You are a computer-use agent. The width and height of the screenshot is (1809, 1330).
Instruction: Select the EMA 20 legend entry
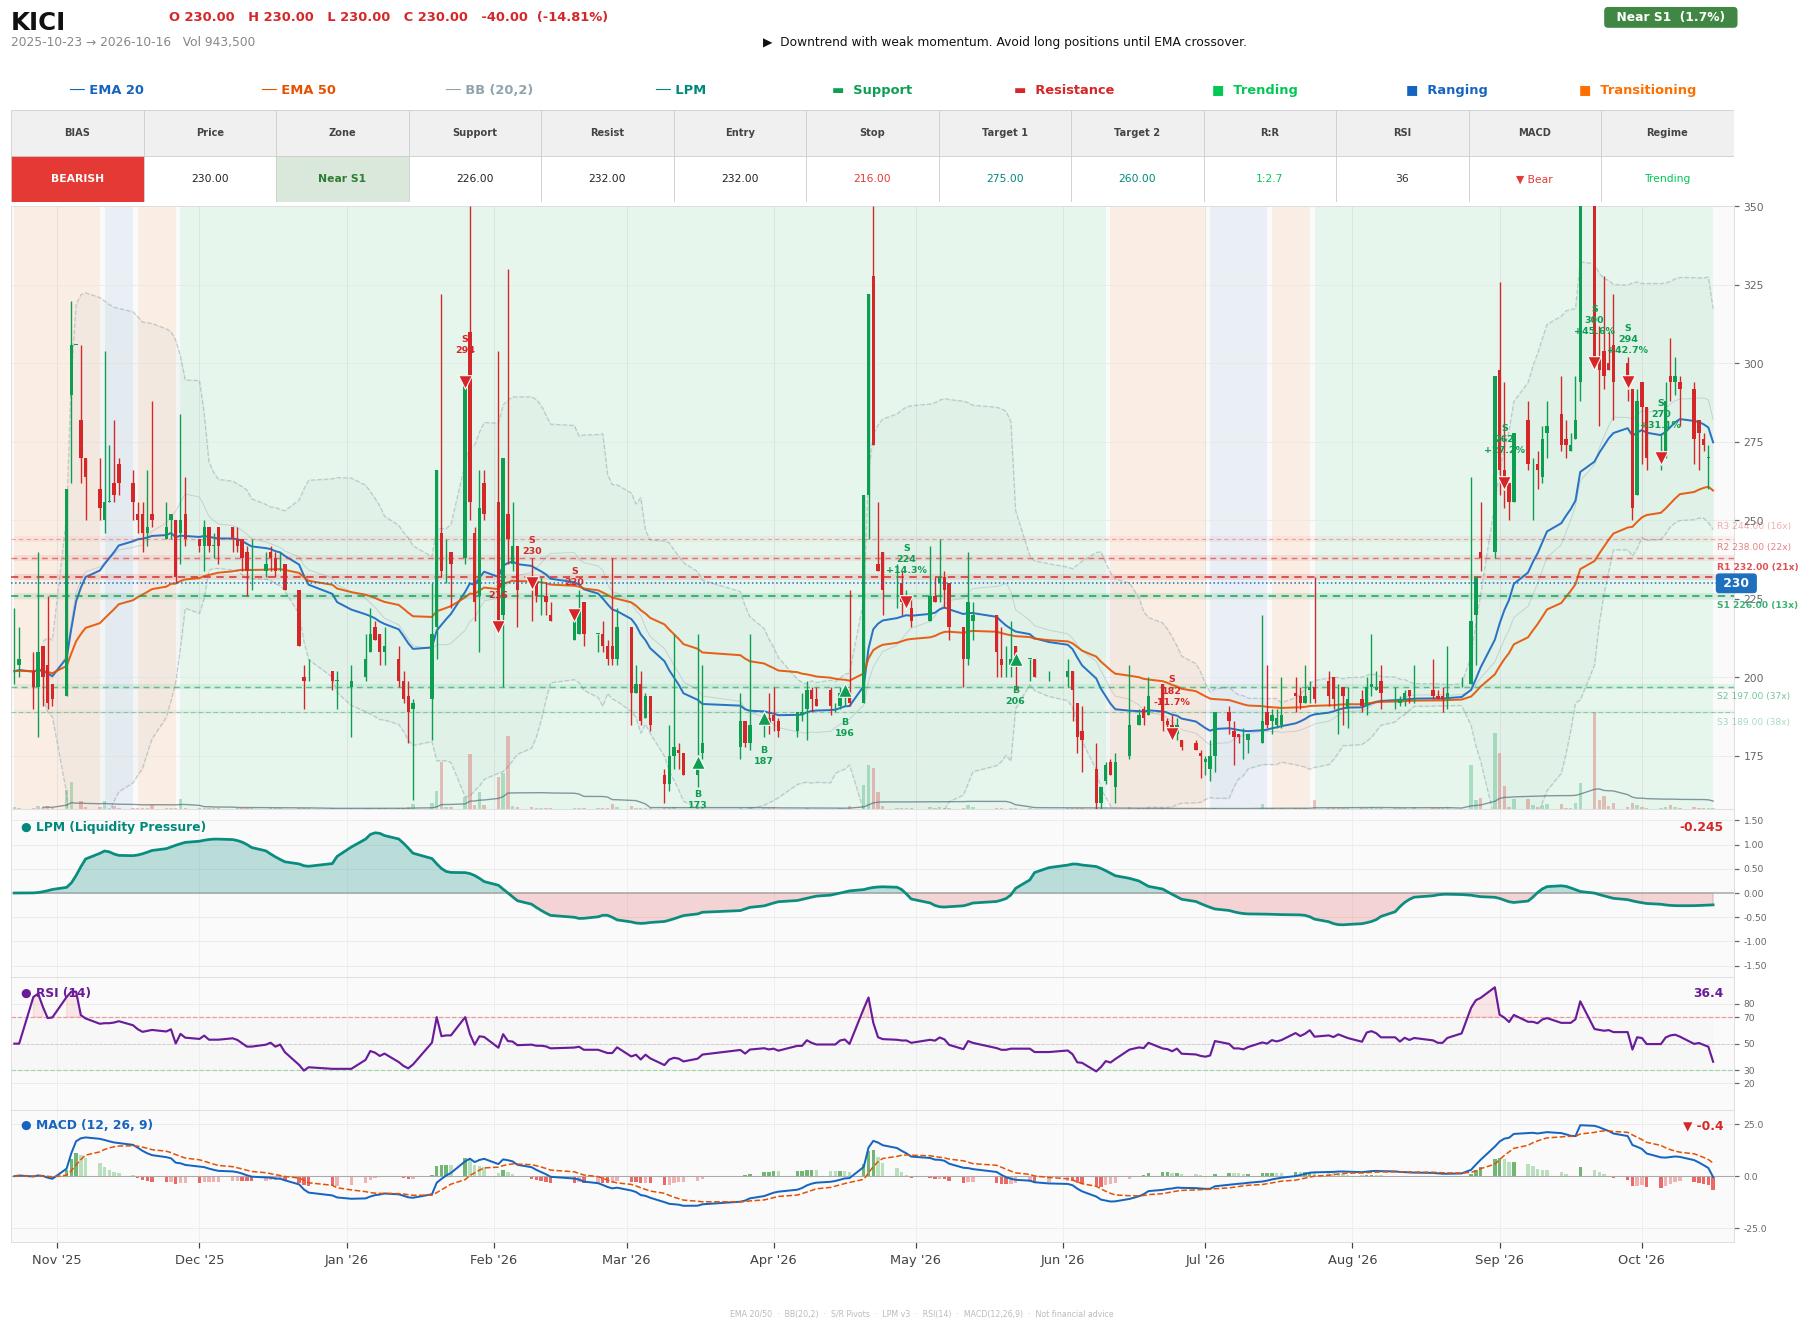(x=106, y=90)
